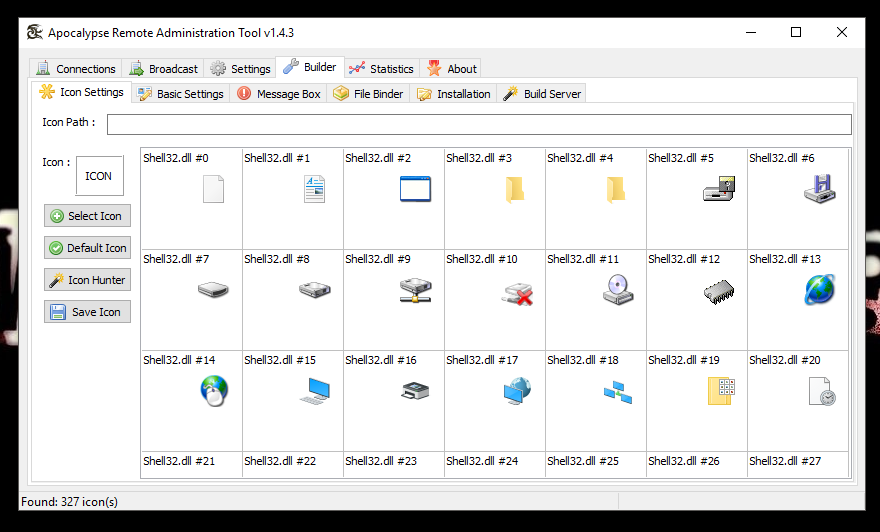Open the About tab
880x532 pixels.
pos(451,68)
